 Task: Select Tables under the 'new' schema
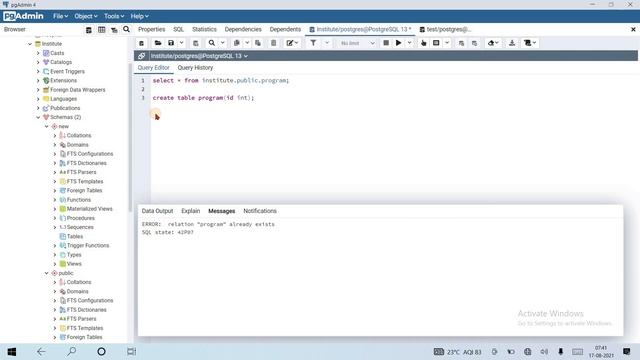(75, 237)
